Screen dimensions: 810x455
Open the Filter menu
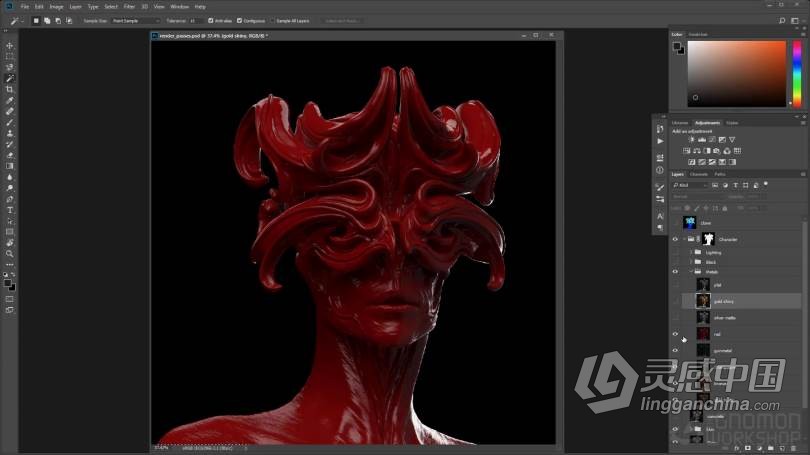pyautogui.click(x=129, y=7)
